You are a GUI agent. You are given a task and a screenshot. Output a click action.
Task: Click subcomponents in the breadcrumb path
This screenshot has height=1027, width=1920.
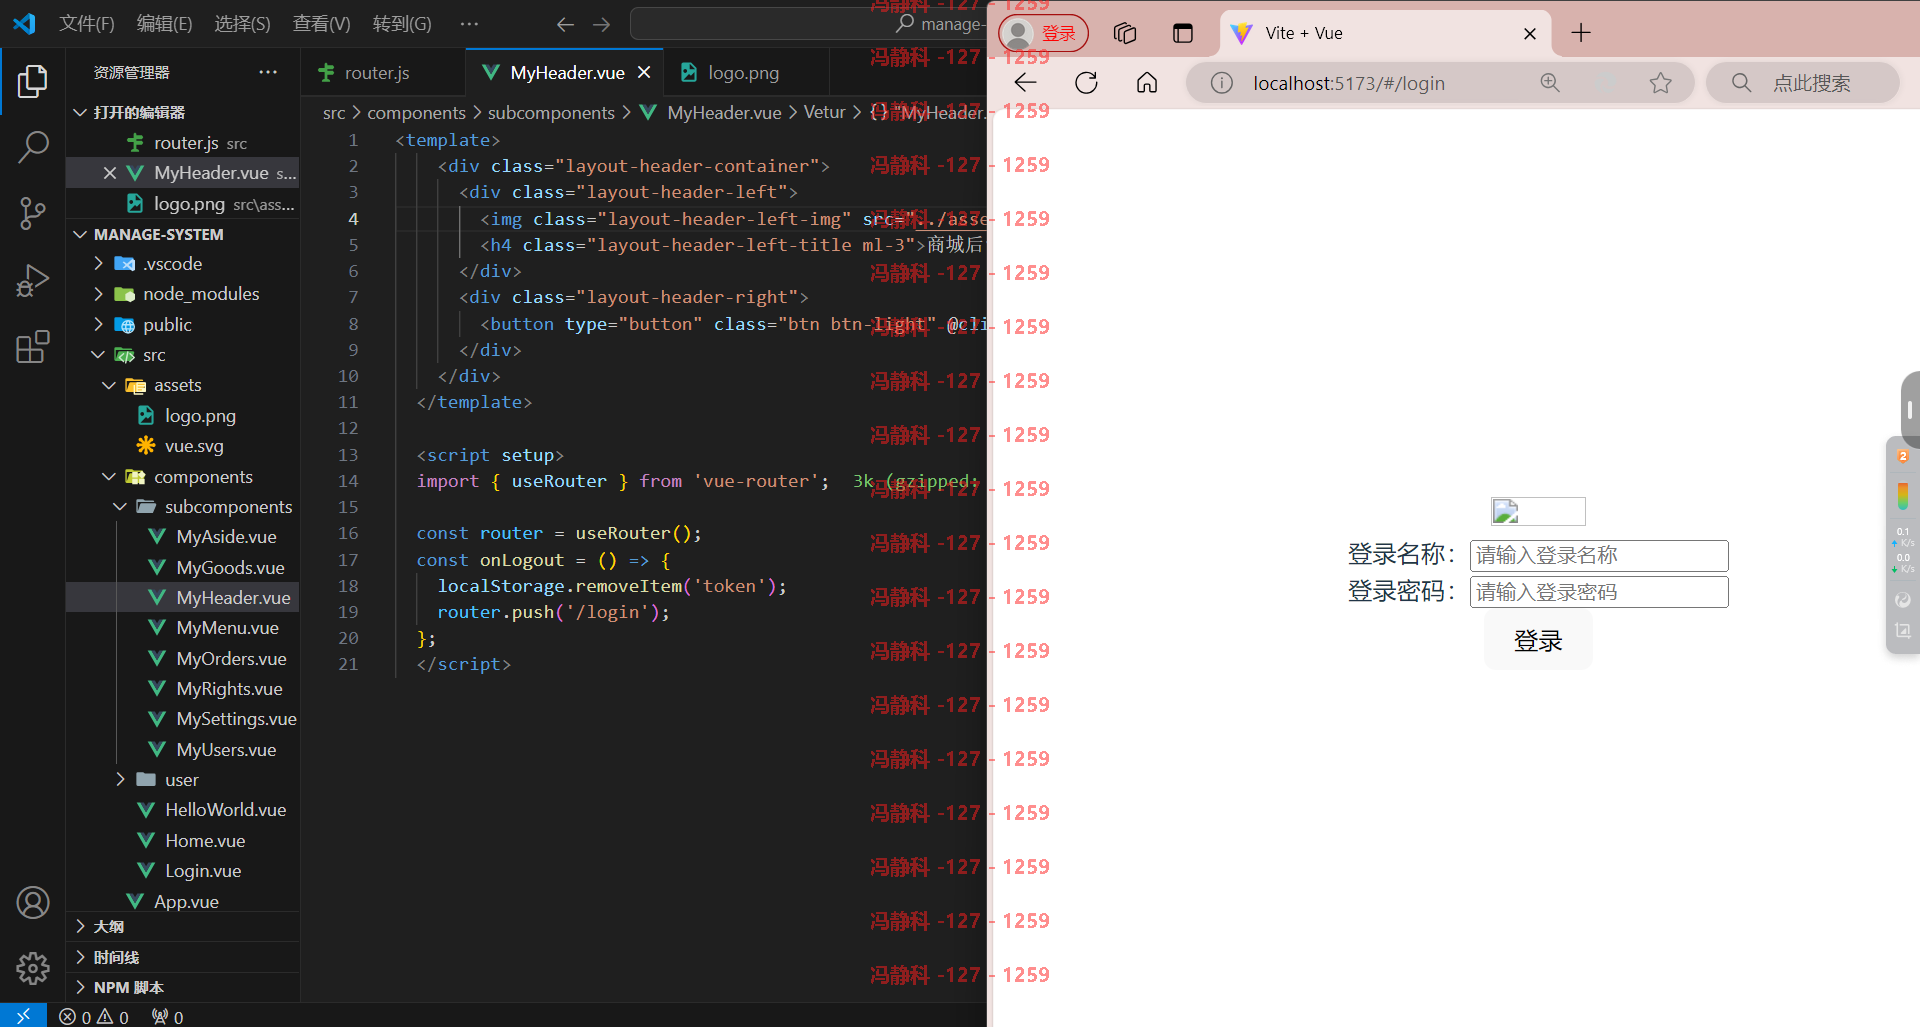click(x=551, y=113)
